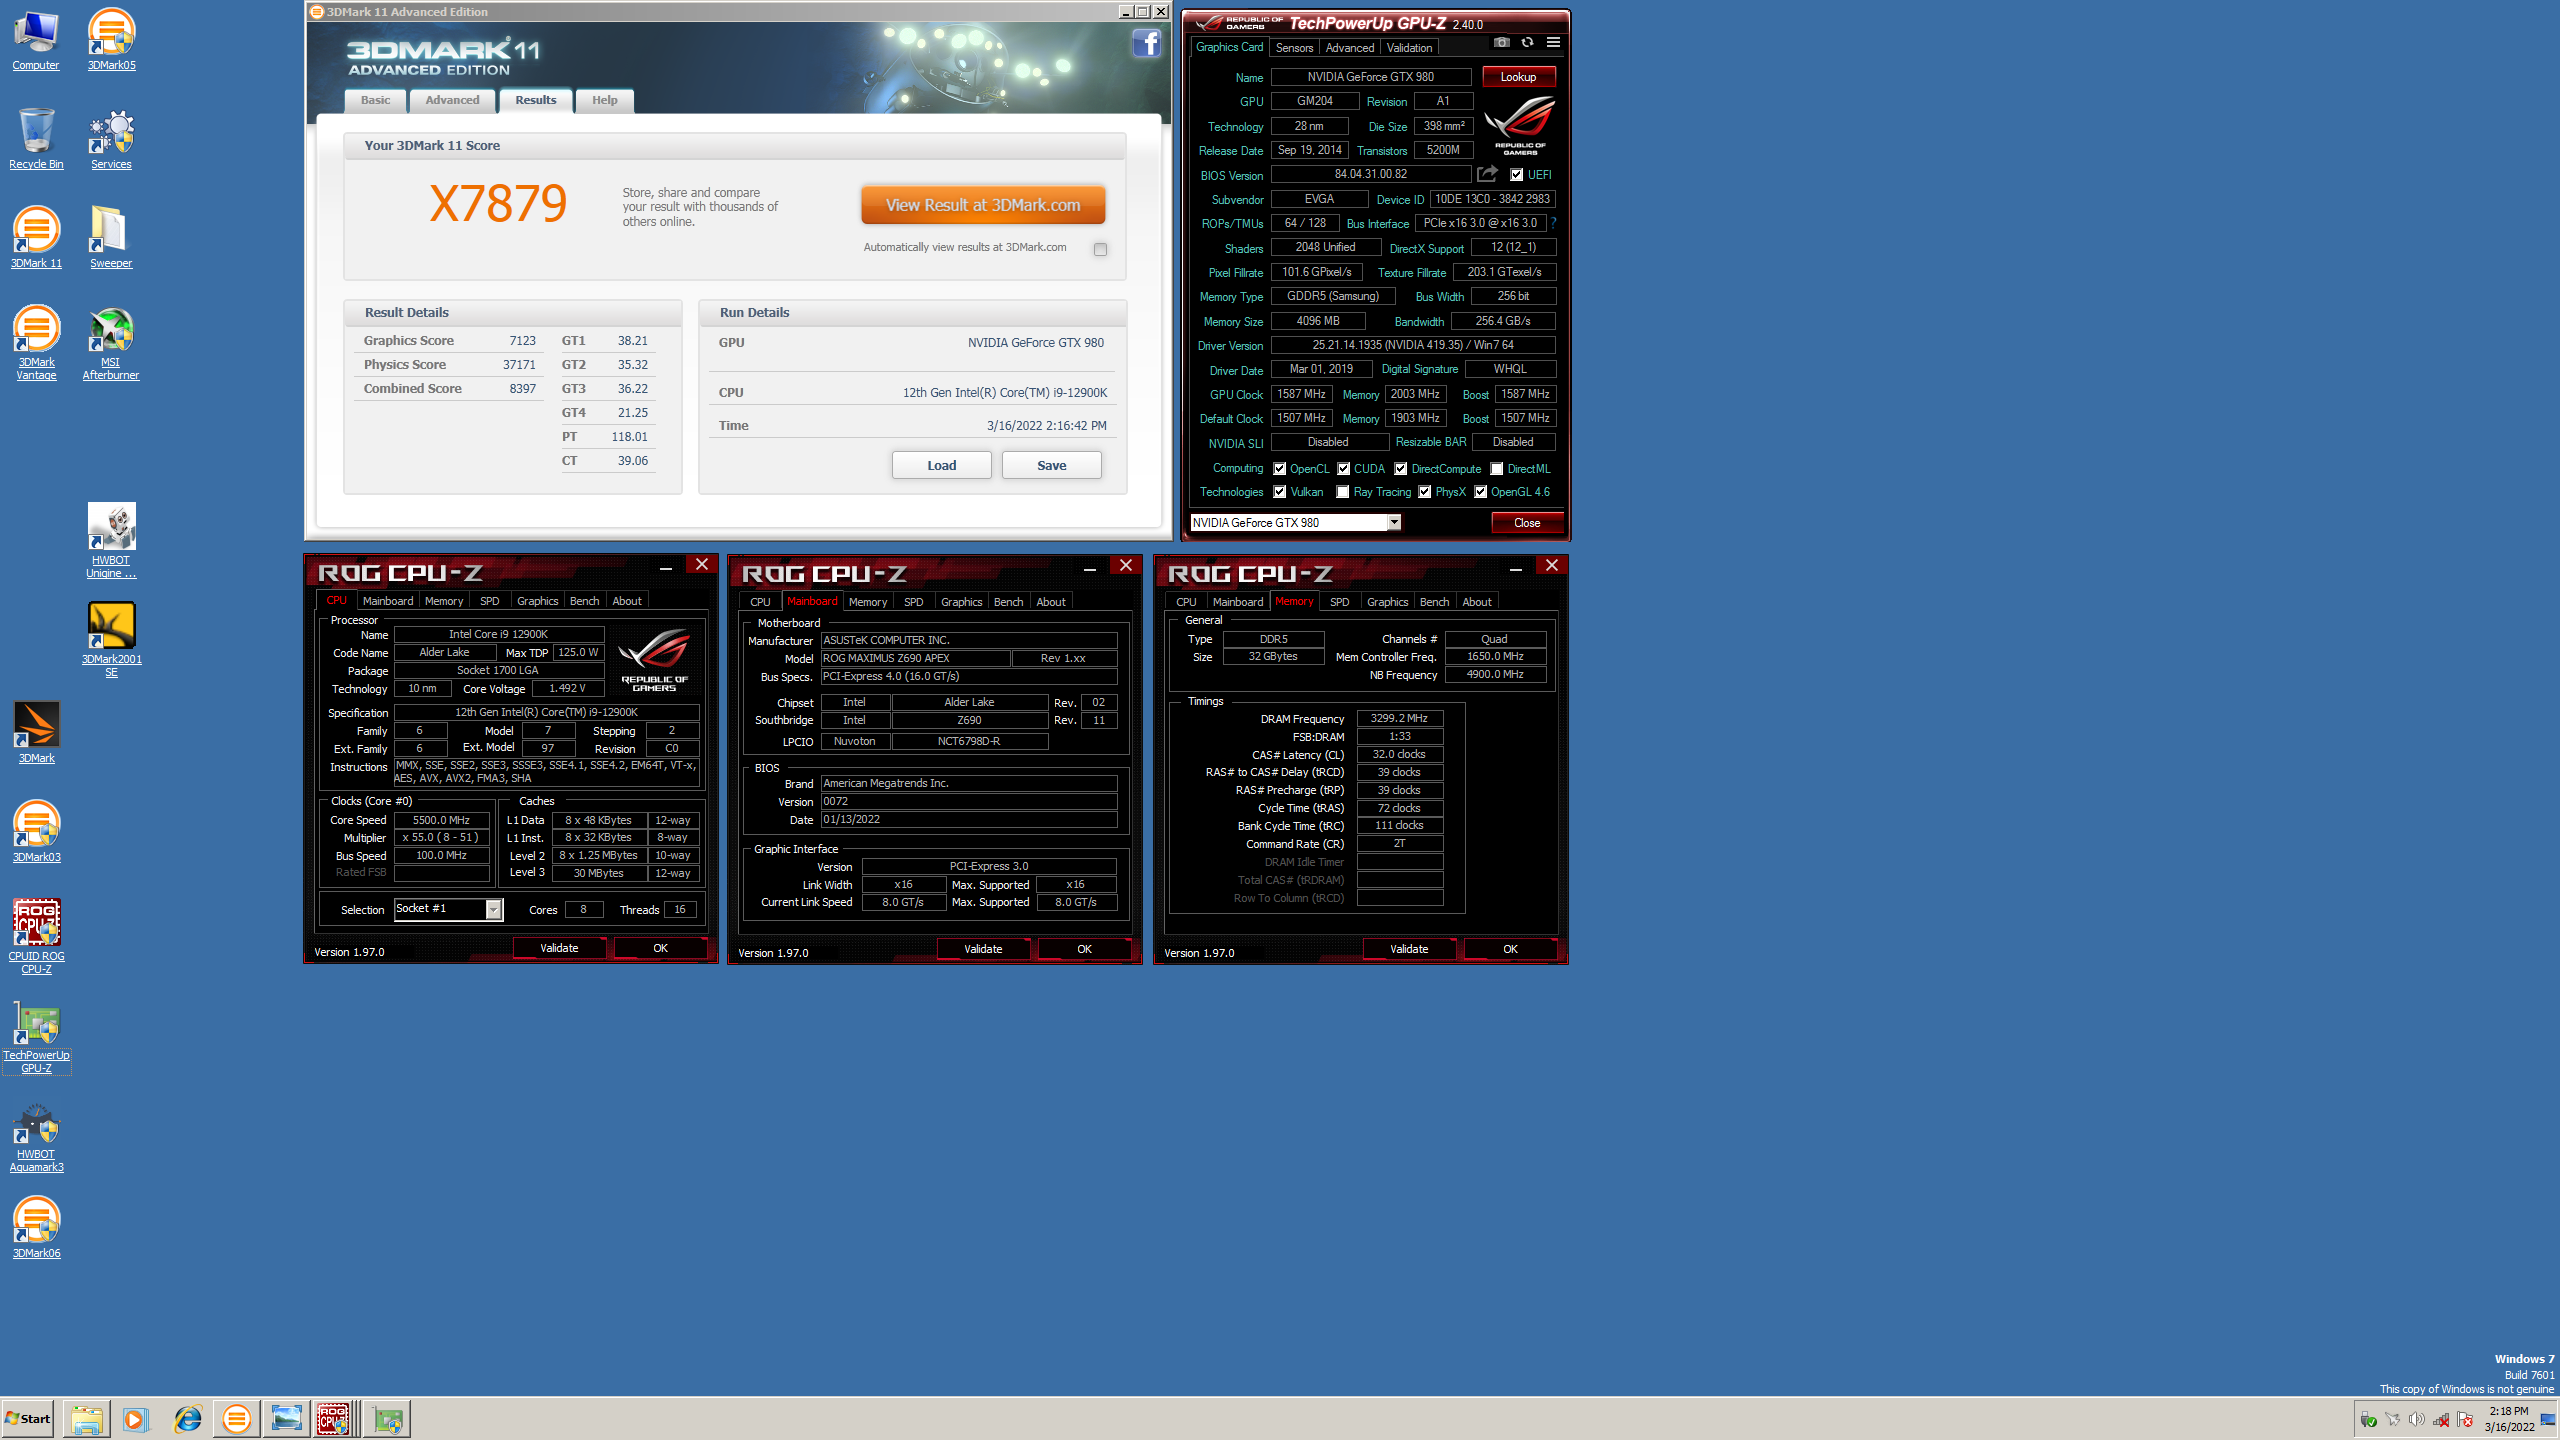2560x1440 pixels.
Task: Click the Close button in GPU-Z
Action: tap(1526, 523)
